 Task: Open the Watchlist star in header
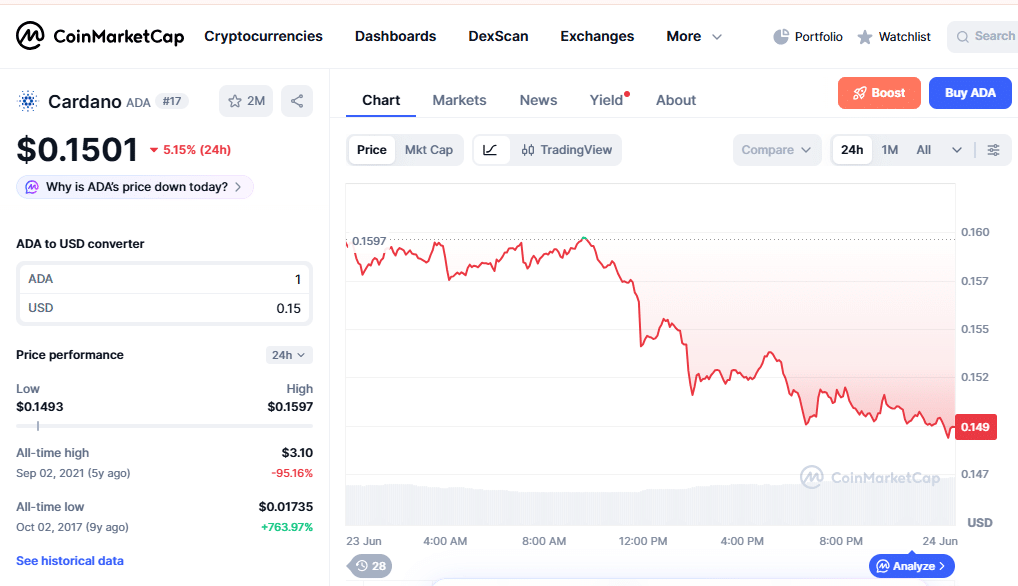click(x=865, y=37)
